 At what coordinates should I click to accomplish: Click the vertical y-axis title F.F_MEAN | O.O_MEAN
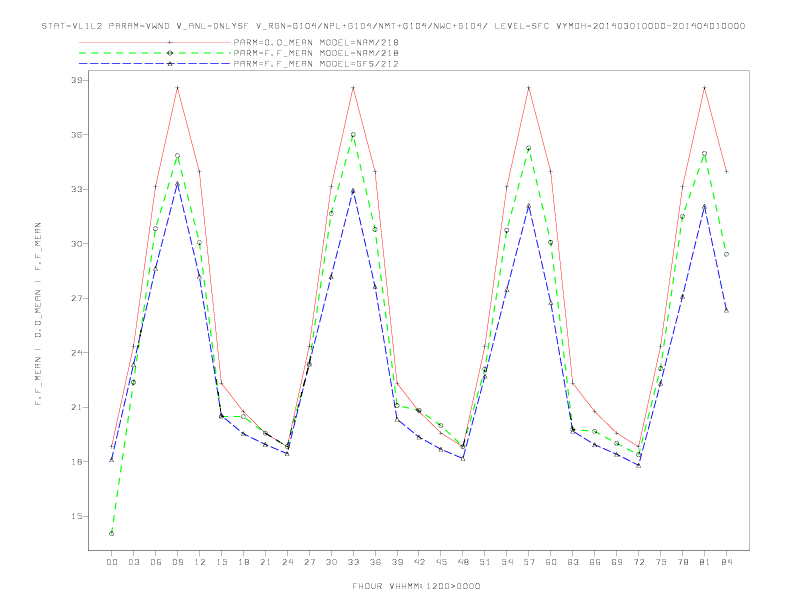click(x=38, y=314)
